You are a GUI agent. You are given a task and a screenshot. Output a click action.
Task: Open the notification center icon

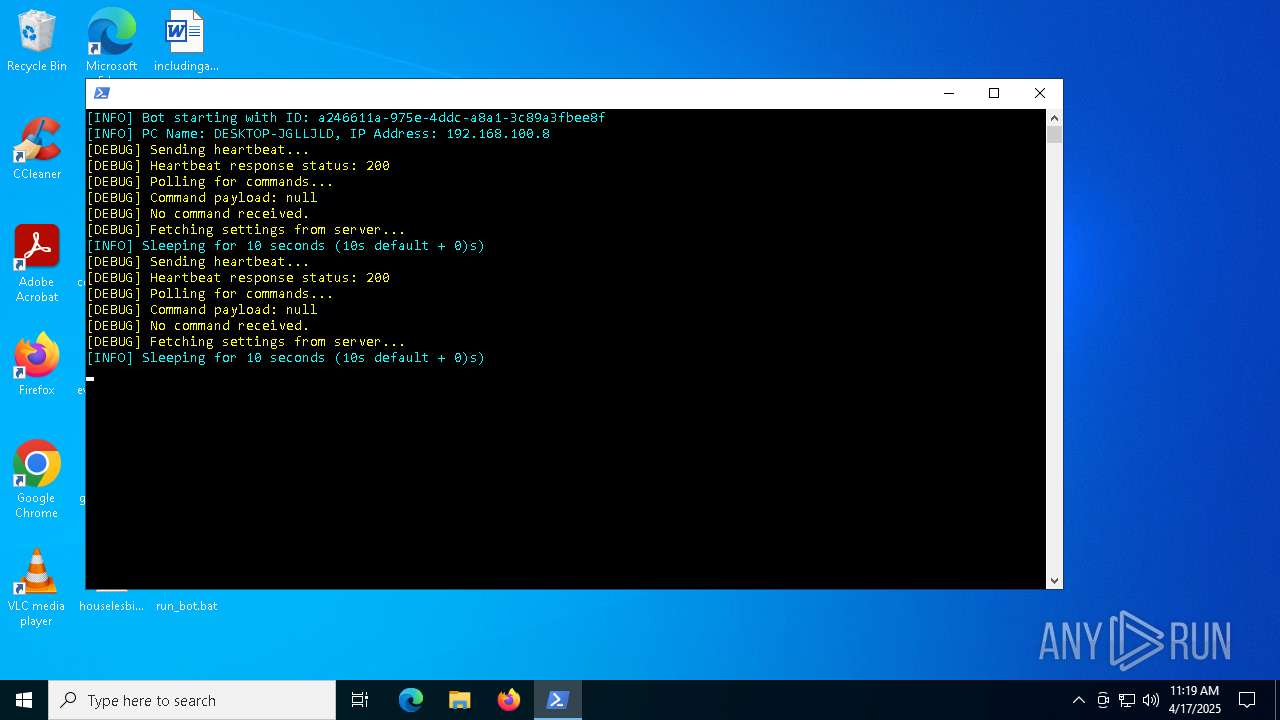tap(1247, 700)
